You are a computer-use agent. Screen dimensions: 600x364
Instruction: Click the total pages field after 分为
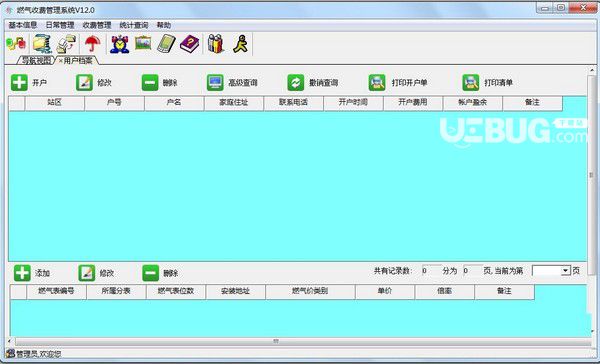(x=472, y=271)
